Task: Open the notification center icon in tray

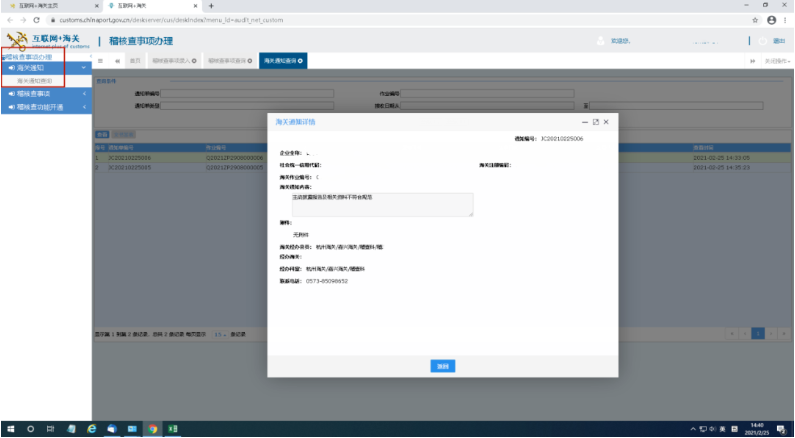Action: point(781,429)
